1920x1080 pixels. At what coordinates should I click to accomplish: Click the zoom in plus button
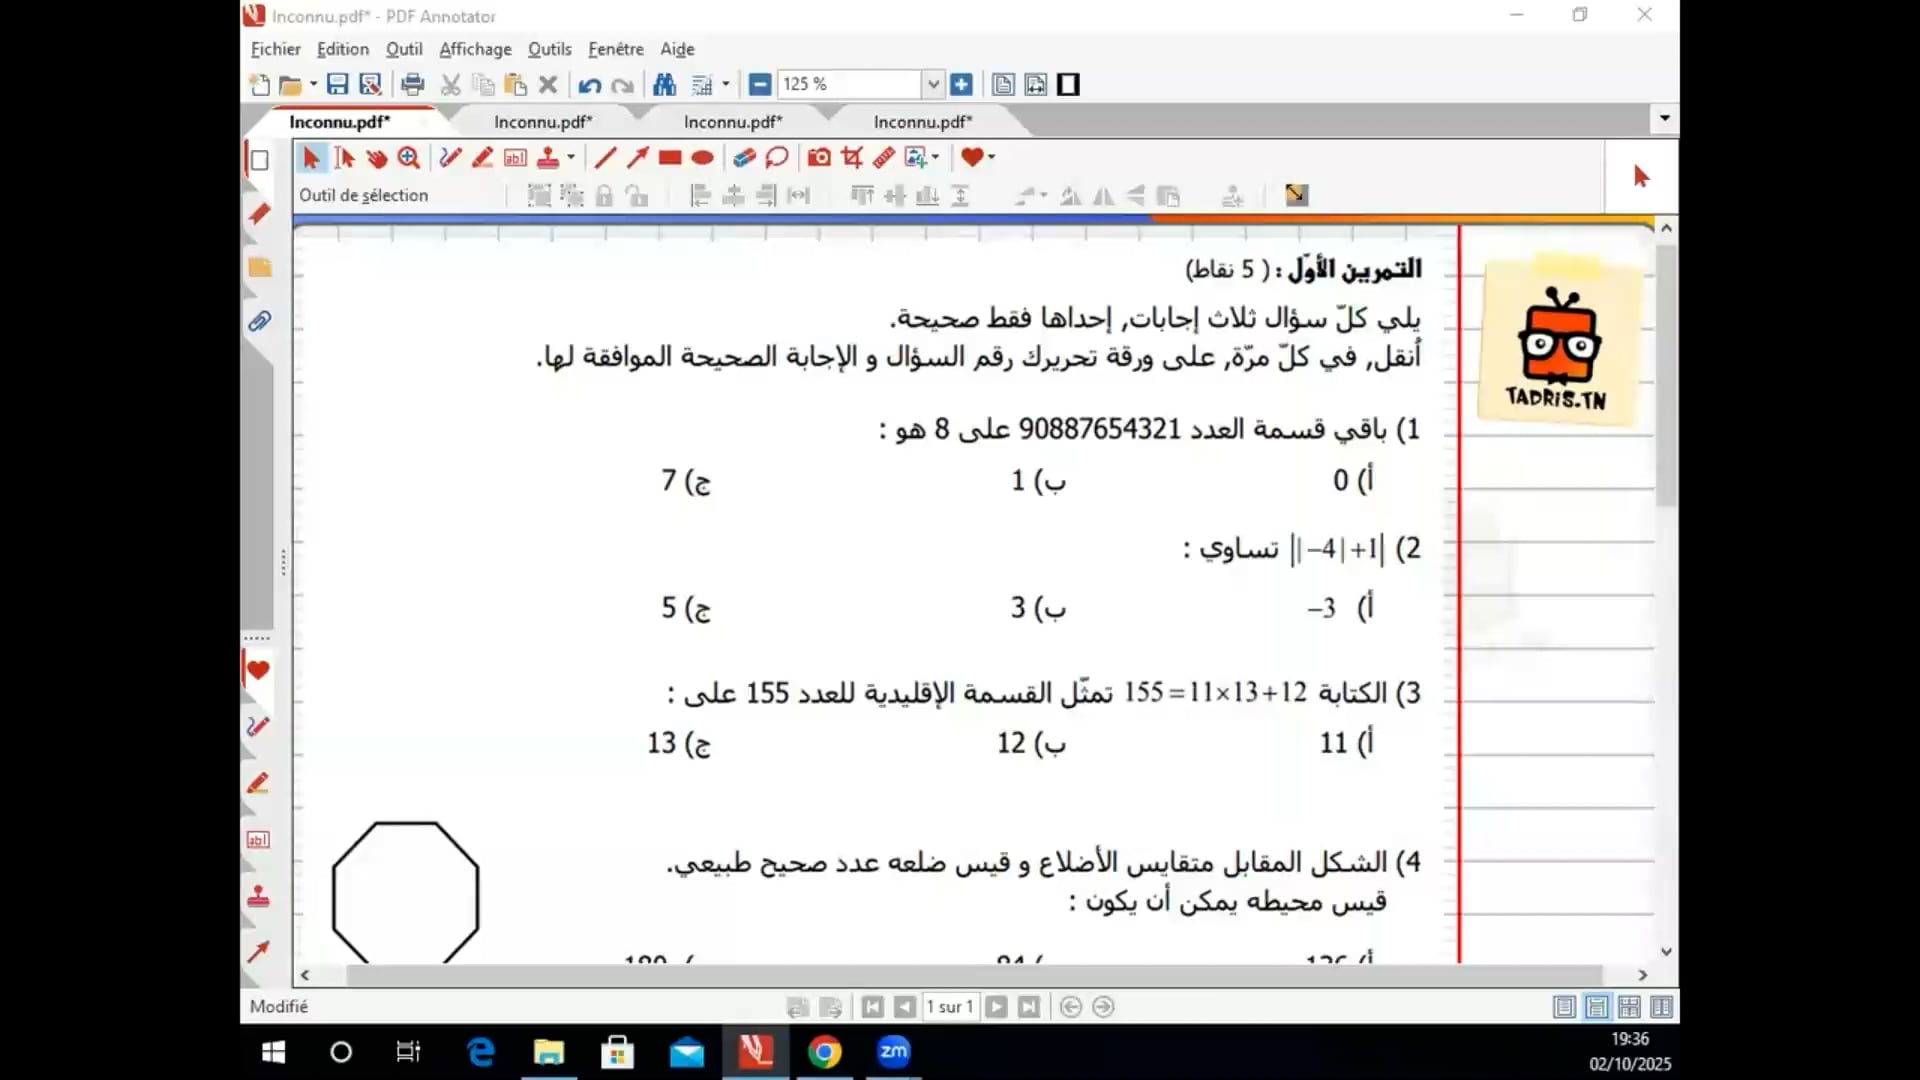pyautogui.click(x=961, y=85)
